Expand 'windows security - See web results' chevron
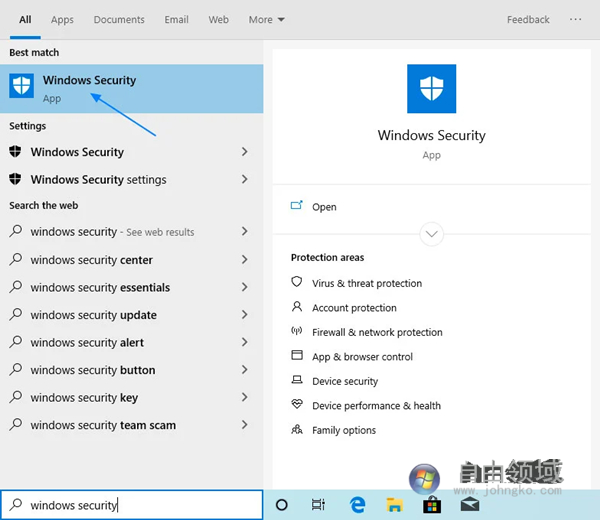Screen dimensions: 600x520 [x=245, y=231]
